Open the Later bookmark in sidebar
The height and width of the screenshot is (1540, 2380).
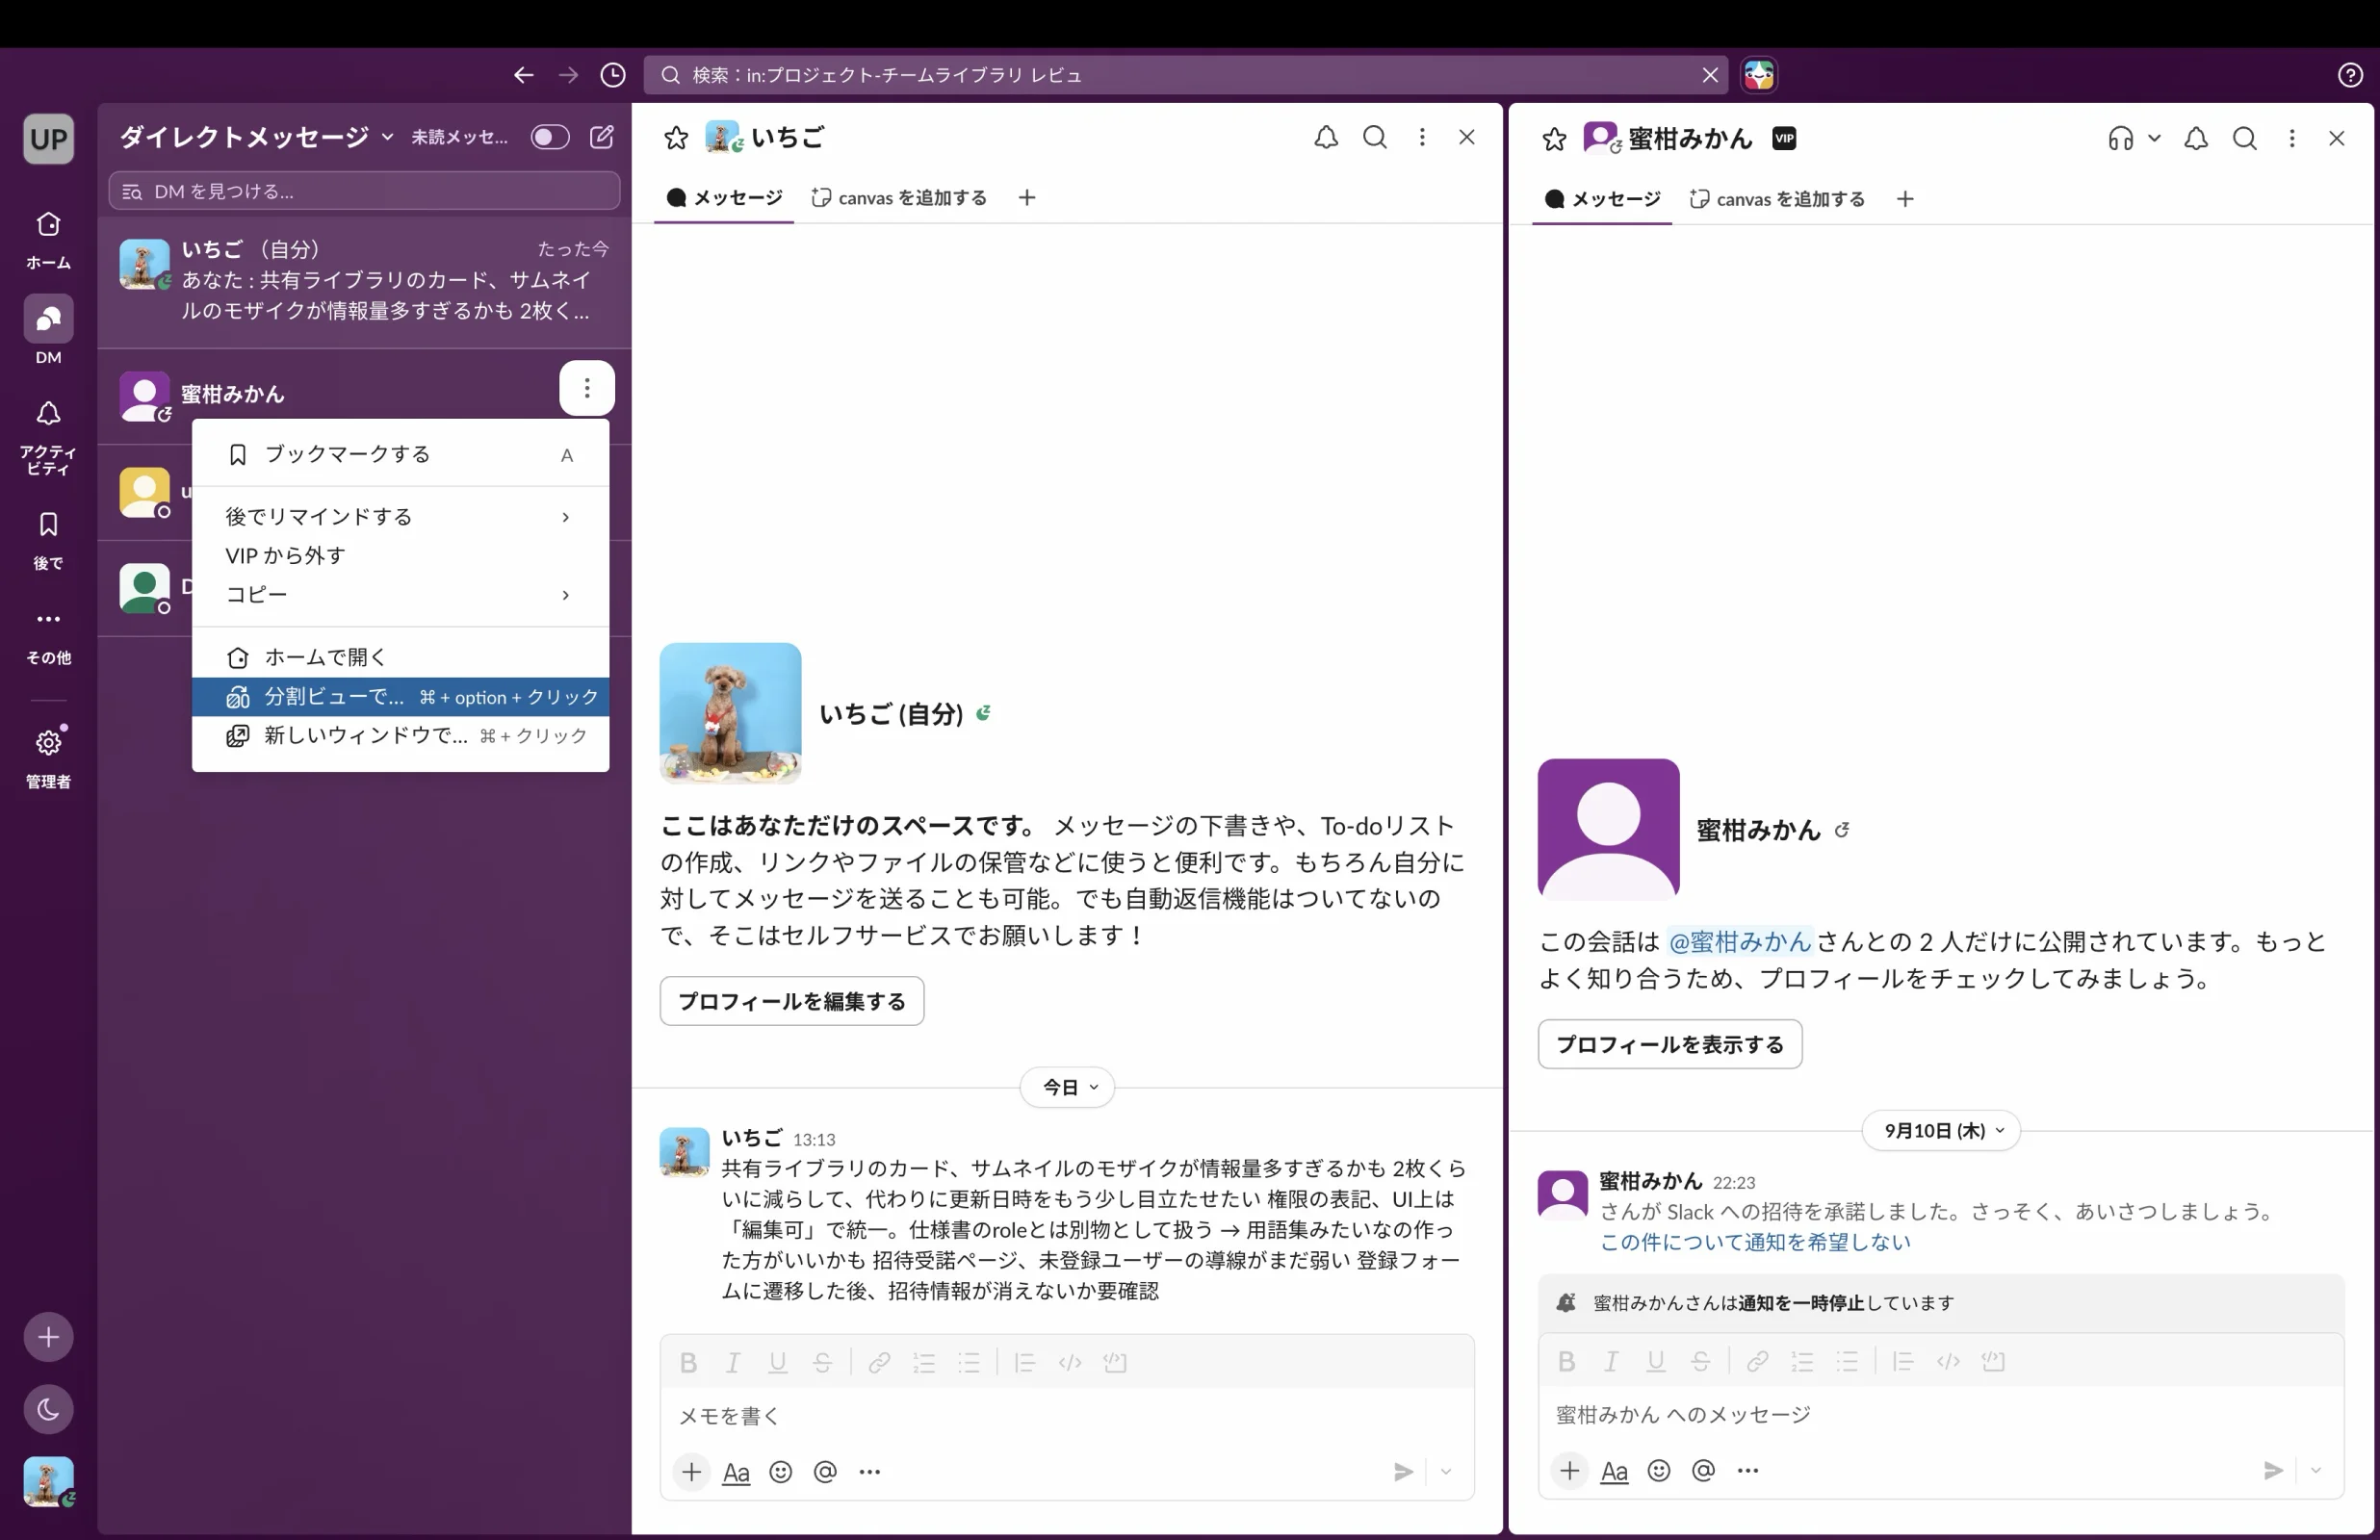48,541
